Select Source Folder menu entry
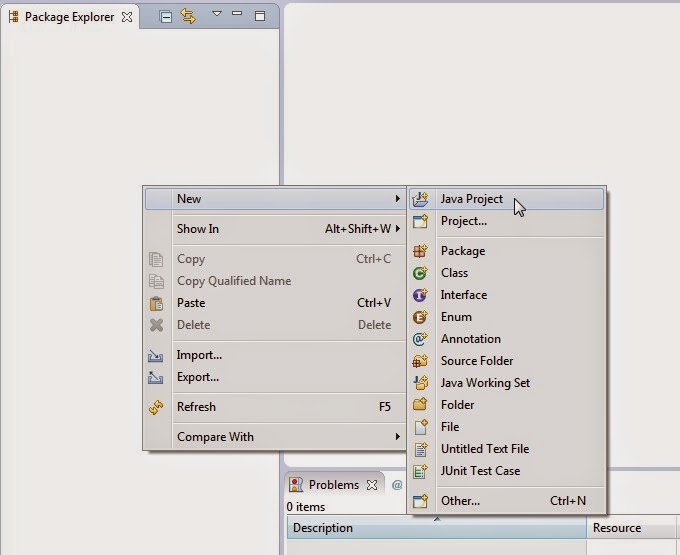The height and width of the screenshot is (555, 680). pos(507,361)
